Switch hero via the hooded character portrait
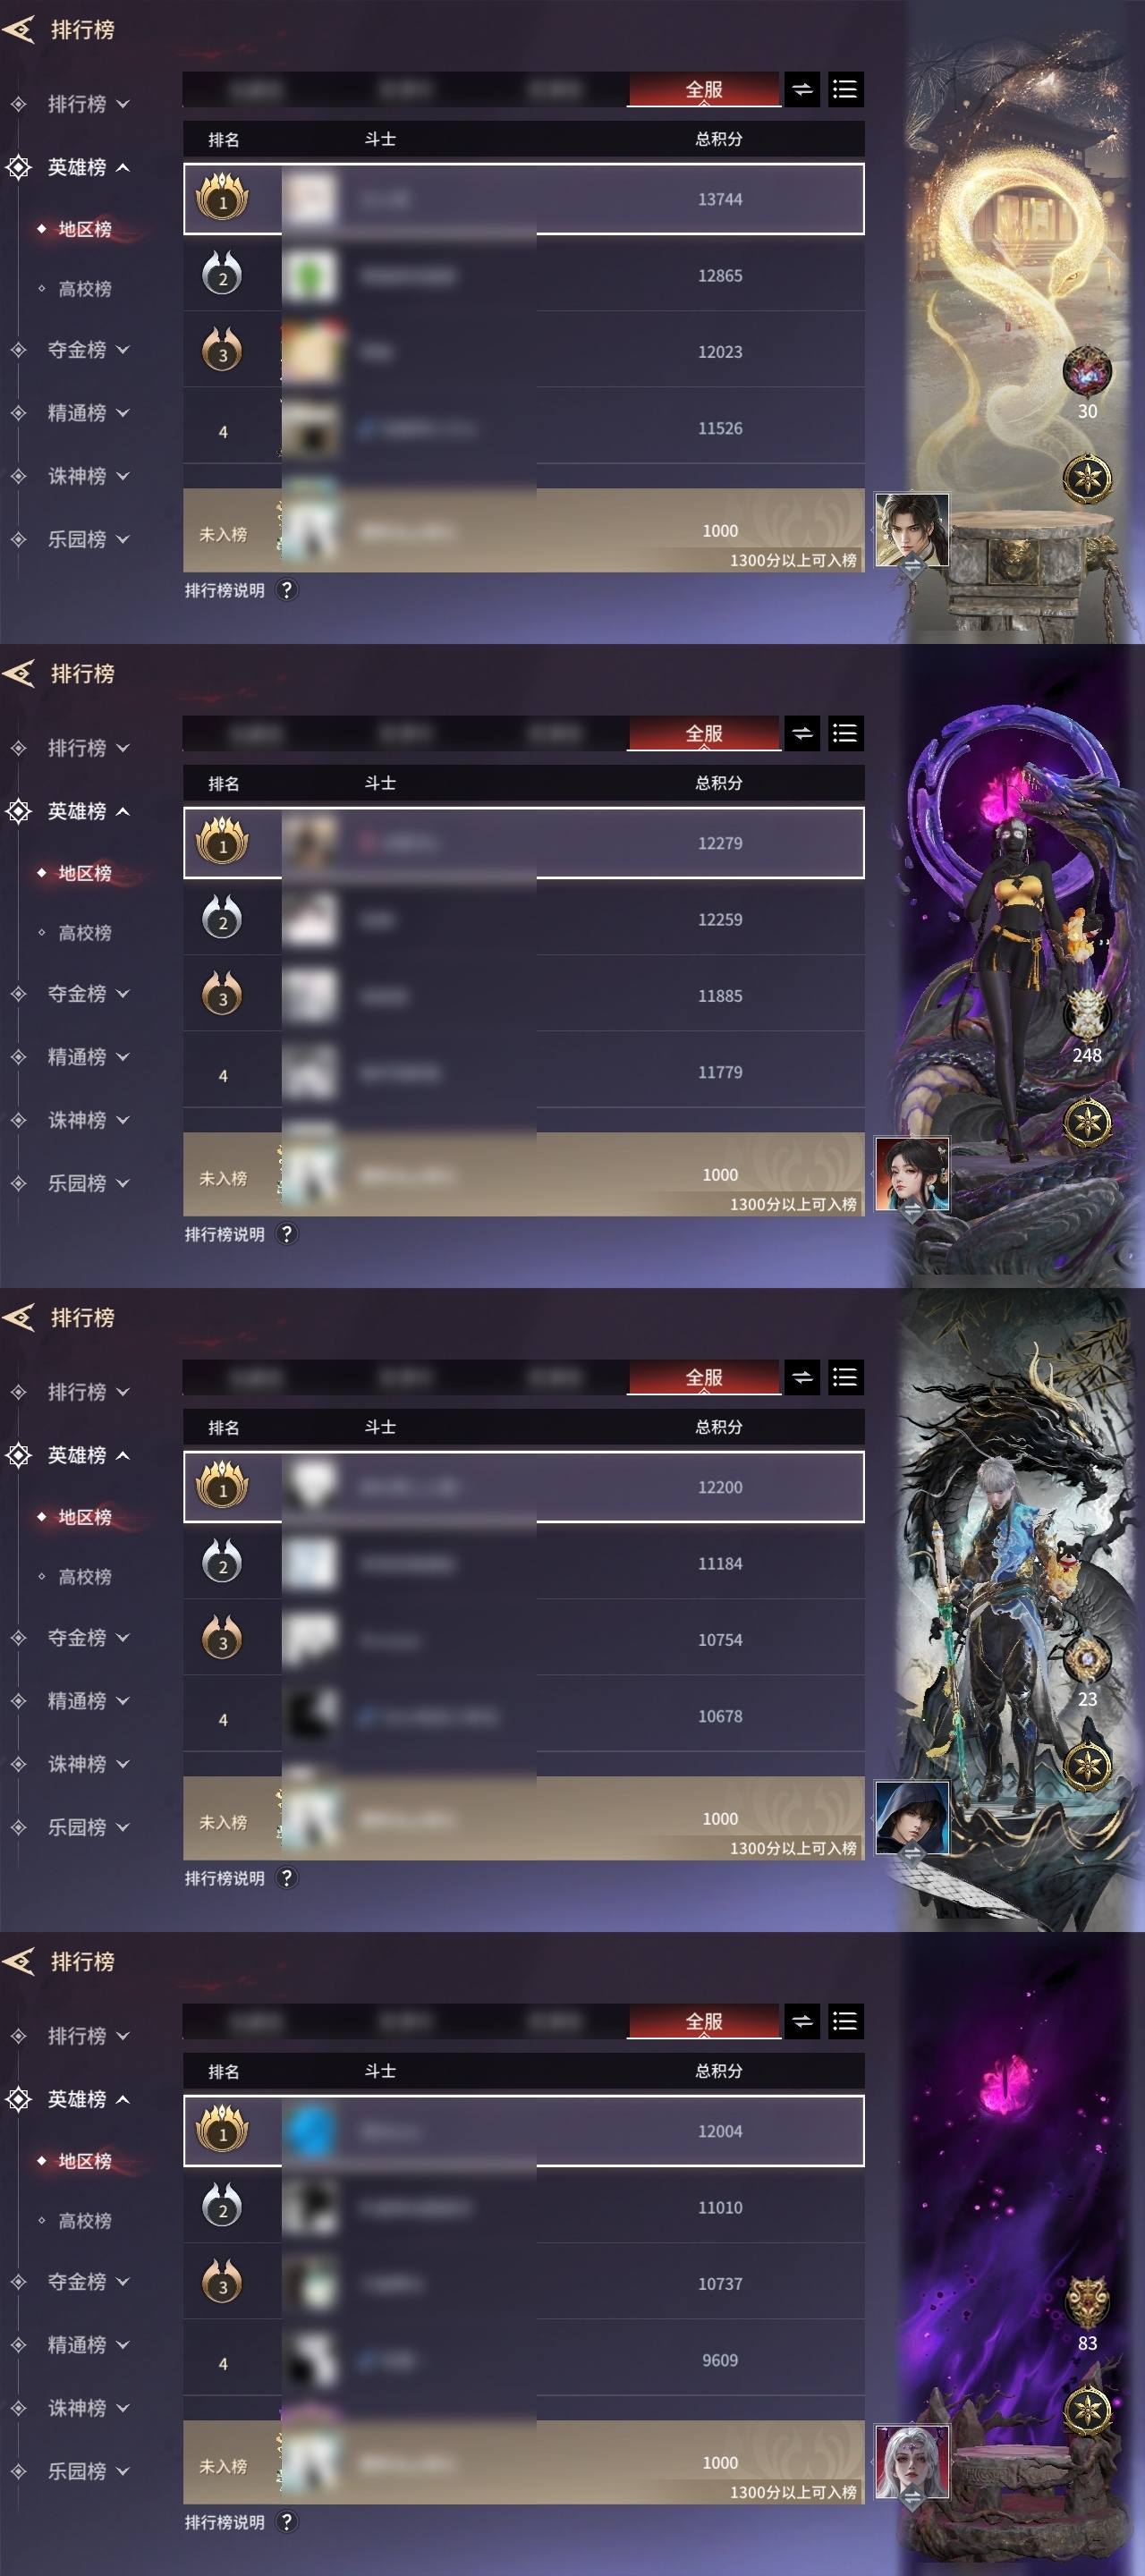The width and height of the screenshot is (1145, 2576). pos(912,1819)
